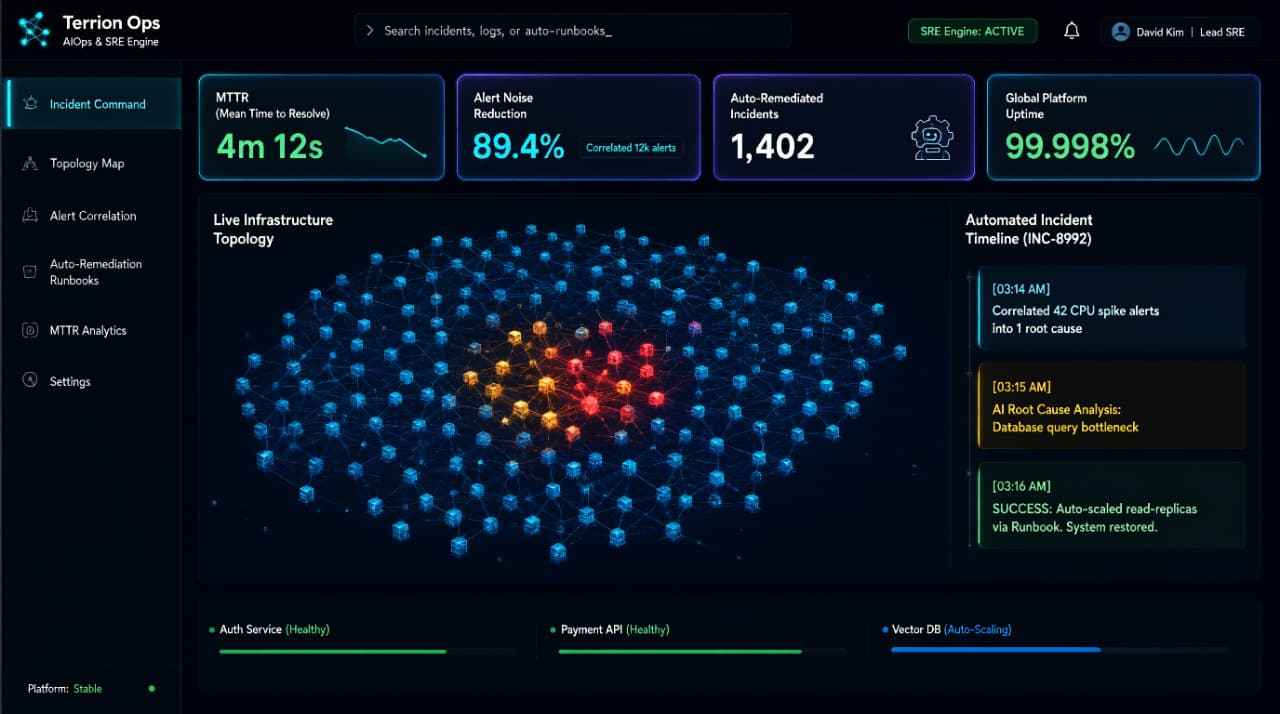Click David Kim's user avatar icon
This screenshot has width=1280, height=714.
(1120, 32)
